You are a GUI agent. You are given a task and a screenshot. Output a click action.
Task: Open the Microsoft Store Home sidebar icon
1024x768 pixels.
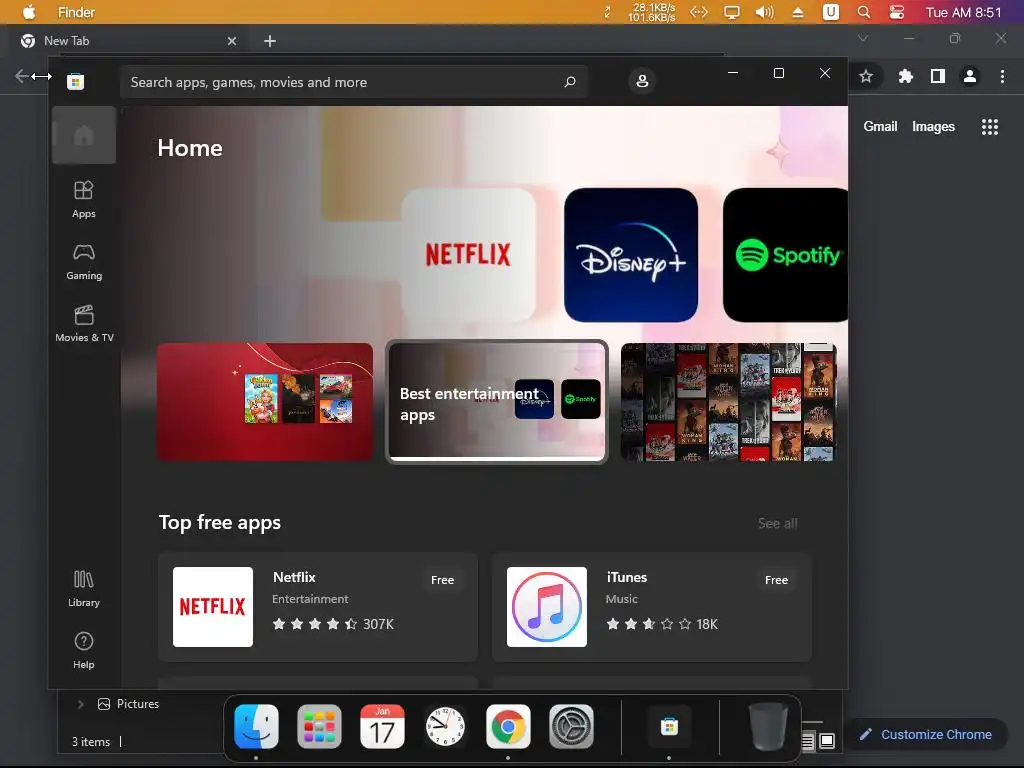point(84,135)
